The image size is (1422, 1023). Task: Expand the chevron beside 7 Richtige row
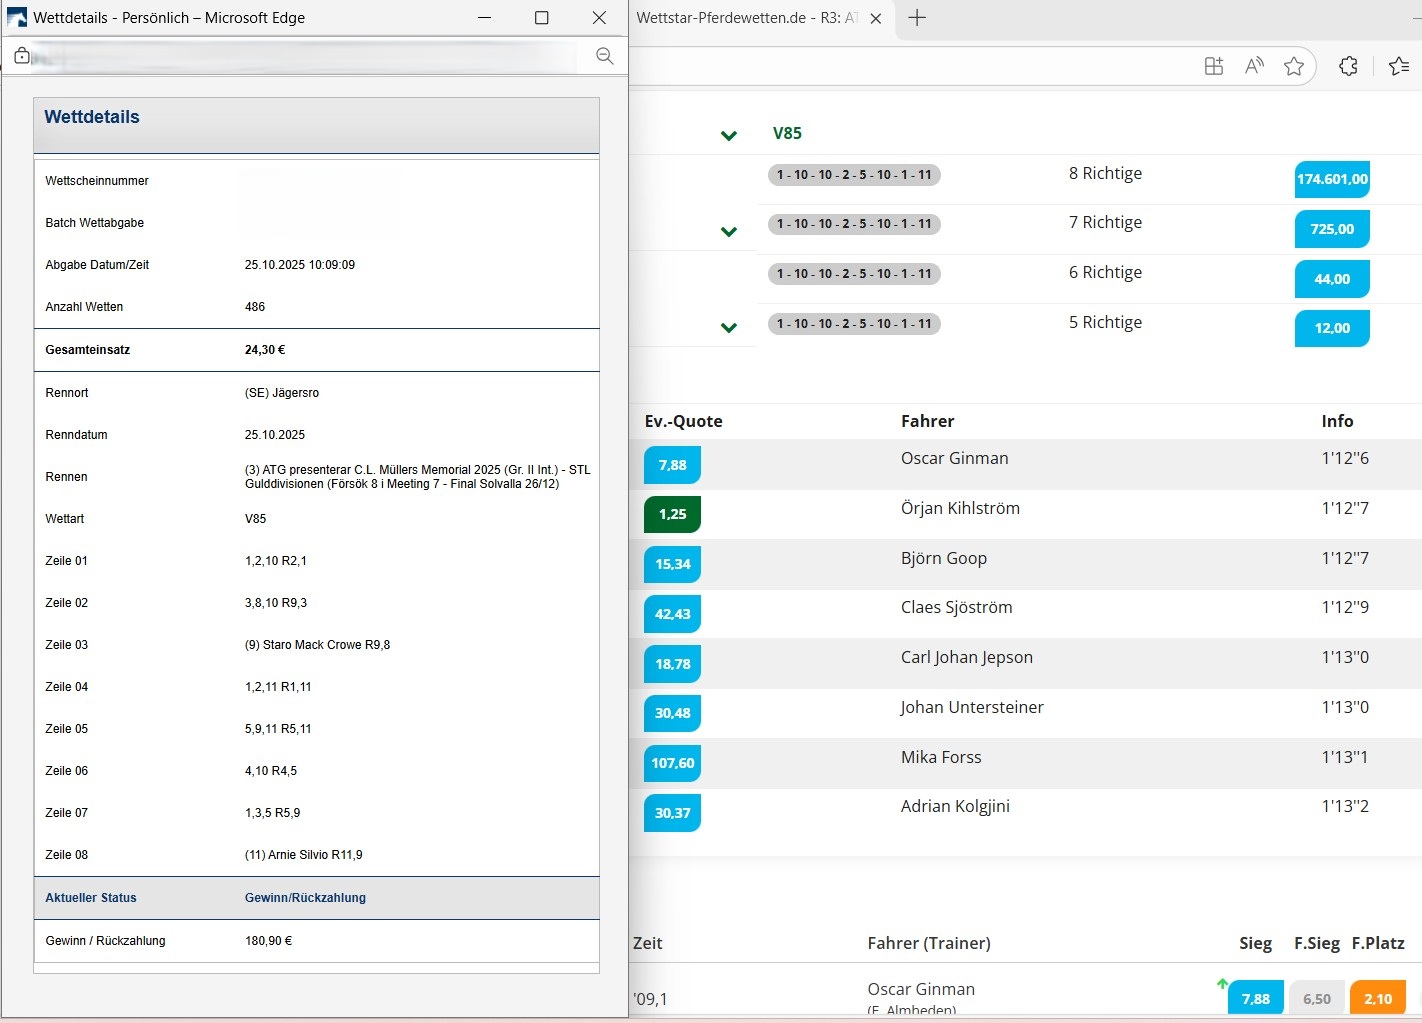(x=729, y=231)
